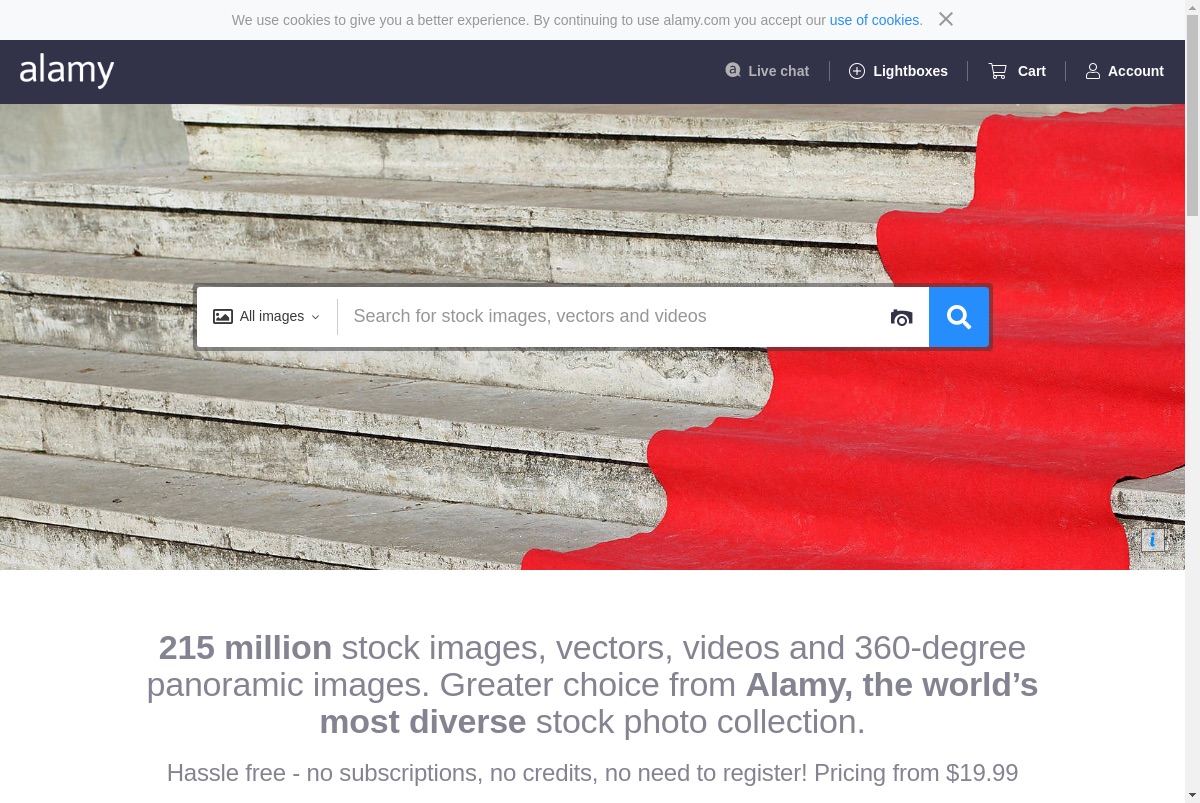The width and height of the screenshot is (1200, 803).
Task: Dismiss the cookie notice banner
Action: [x=946, y=19]
